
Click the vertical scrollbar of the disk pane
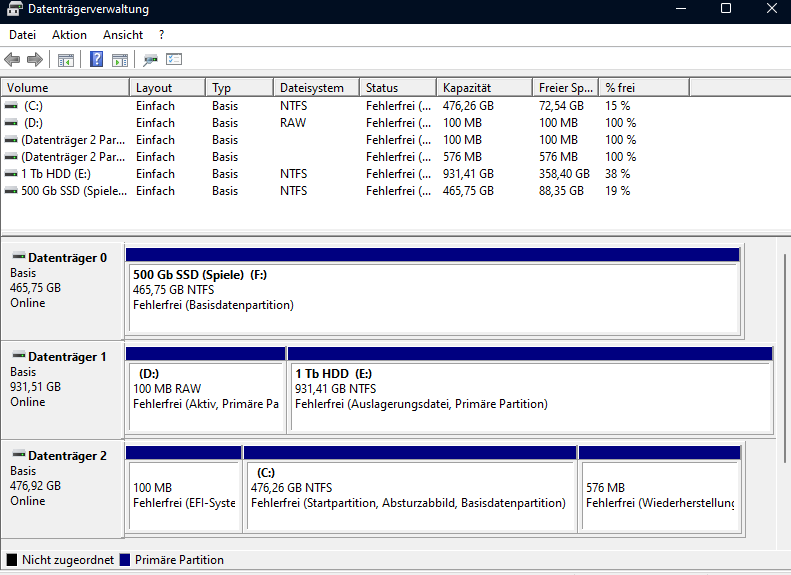pos(784,358)
